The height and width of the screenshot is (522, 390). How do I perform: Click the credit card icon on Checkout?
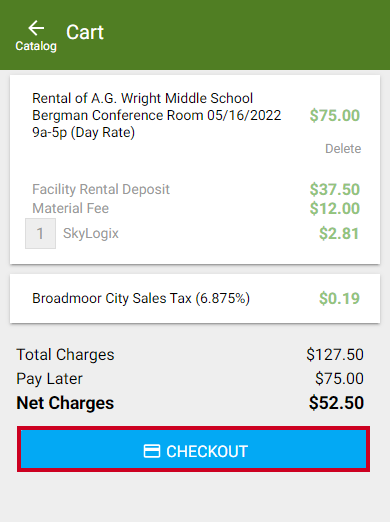[152, 451]
